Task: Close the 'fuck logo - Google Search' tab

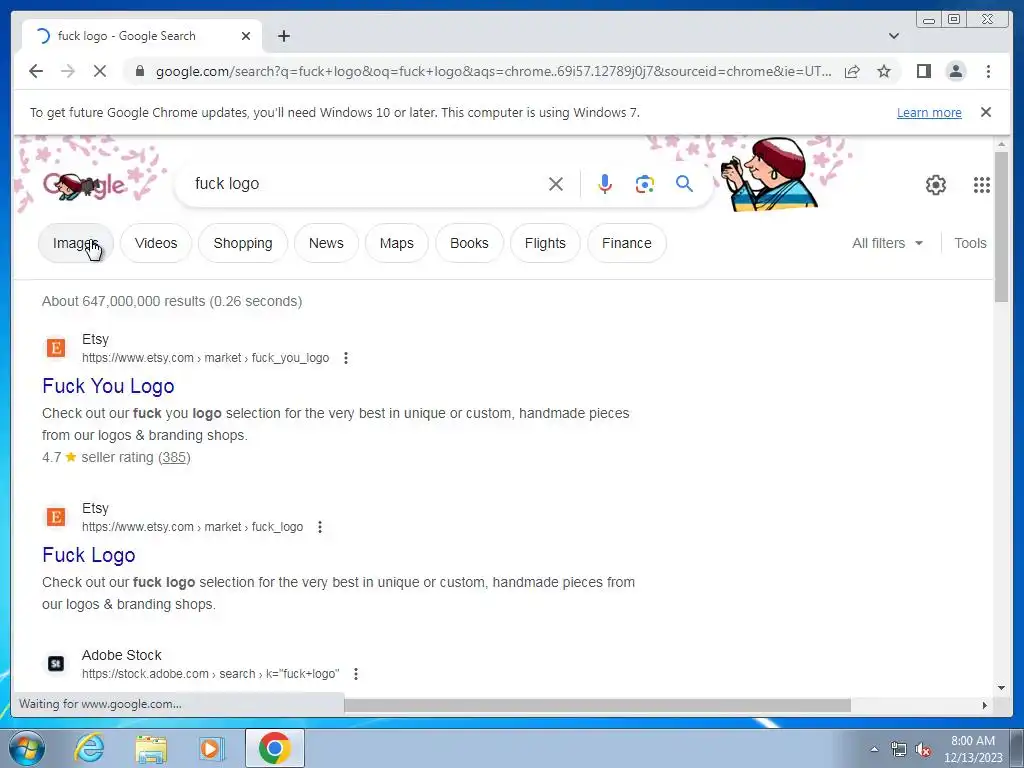Action: pyautogui.click(x=246, y=36)
